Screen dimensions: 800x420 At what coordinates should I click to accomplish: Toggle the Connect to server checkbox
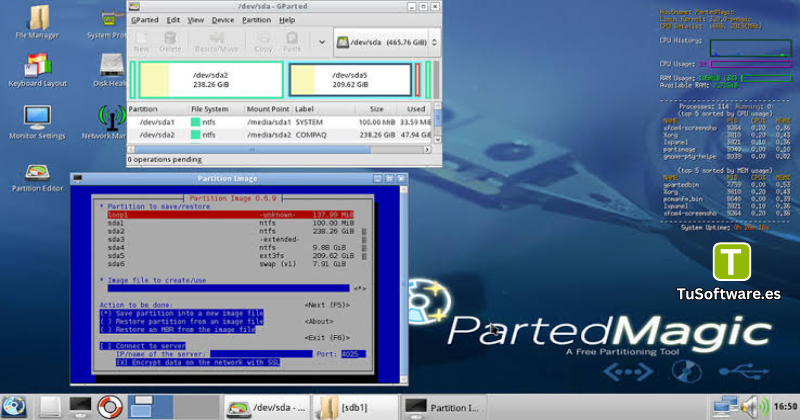143,345
